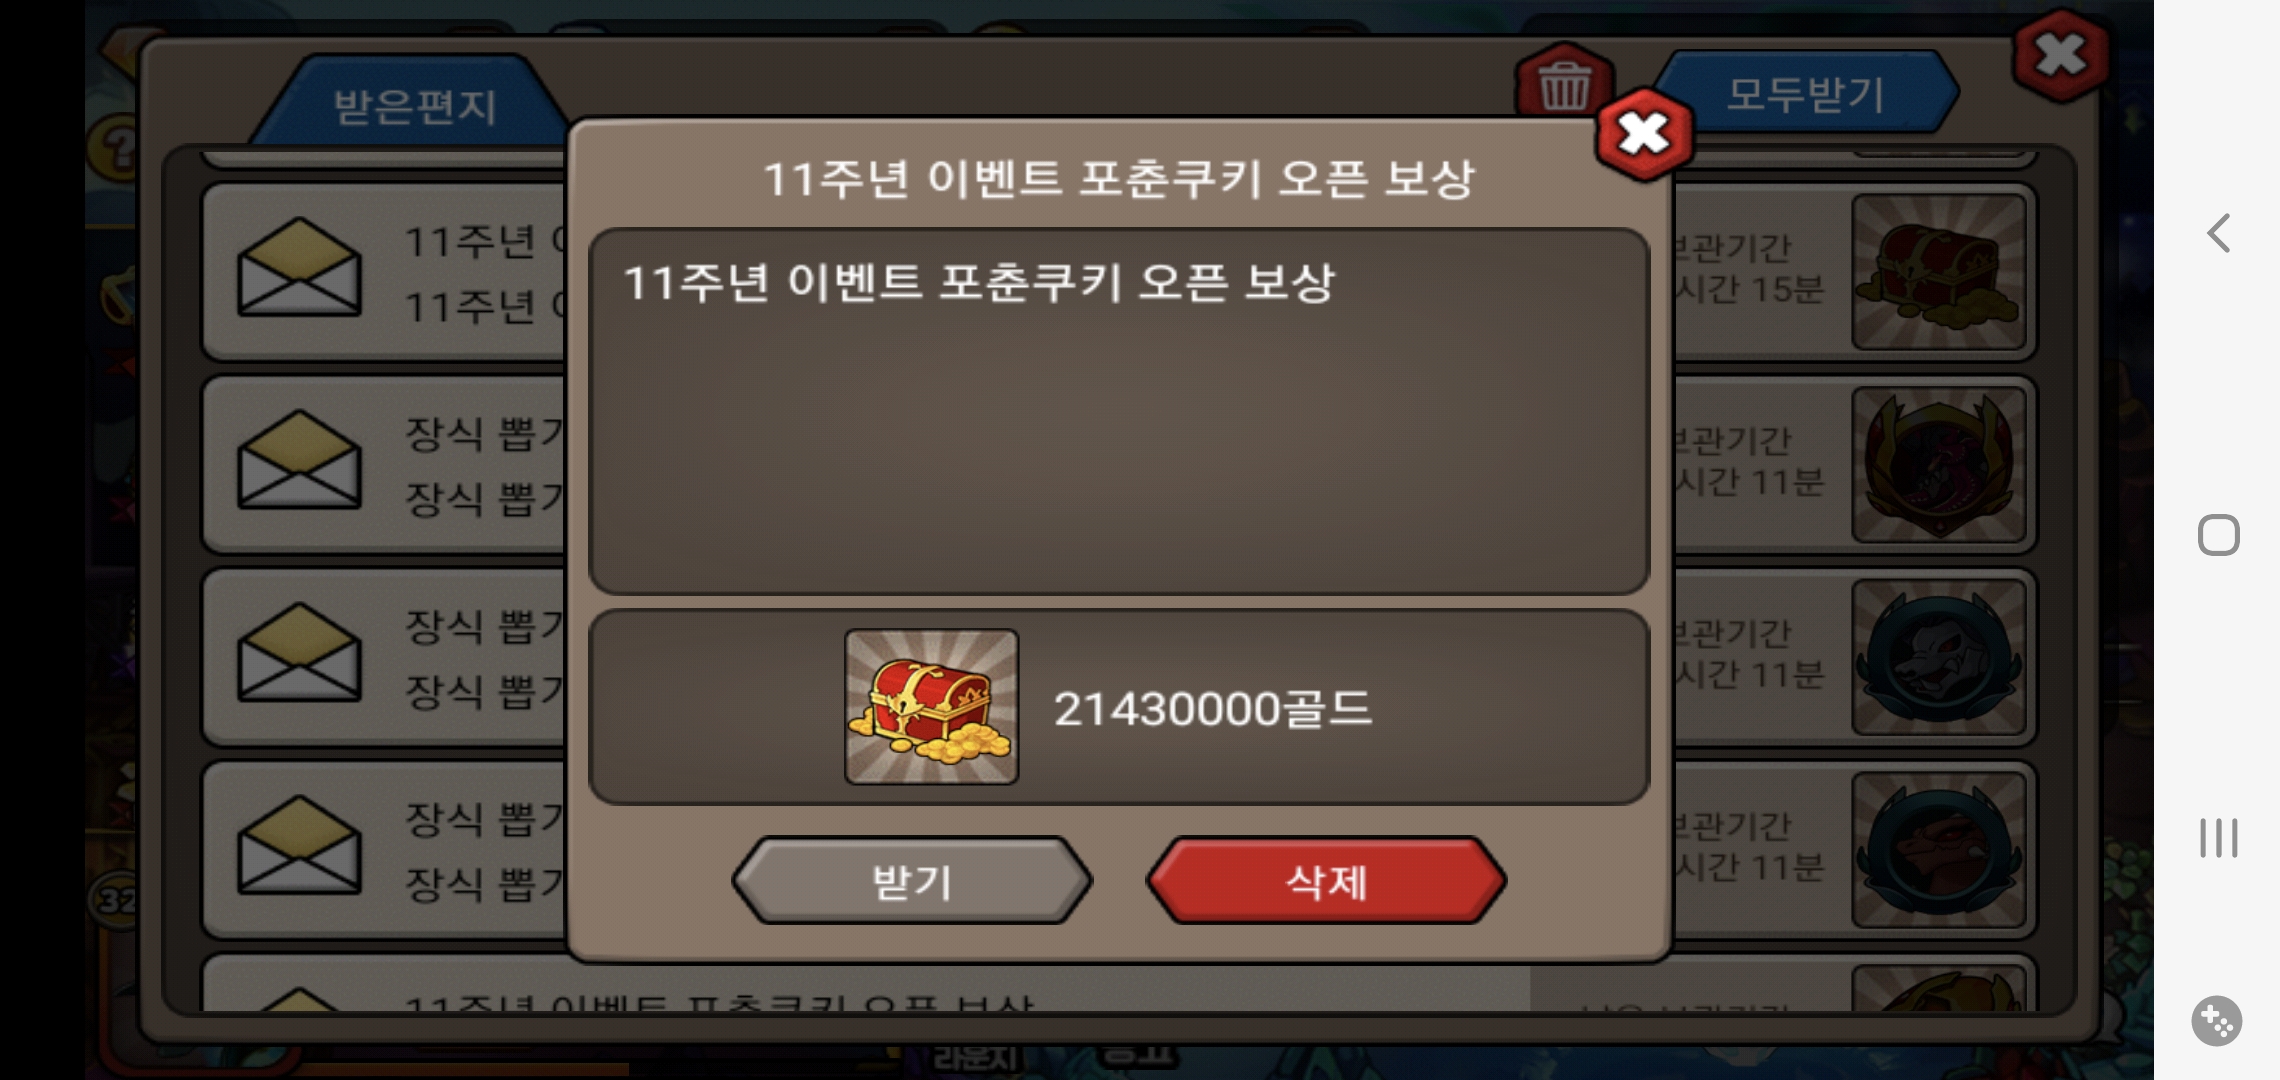Screen dimensions: 2280x1080
Task: Close the mailbox window
Action: [x=2061, y=55]
